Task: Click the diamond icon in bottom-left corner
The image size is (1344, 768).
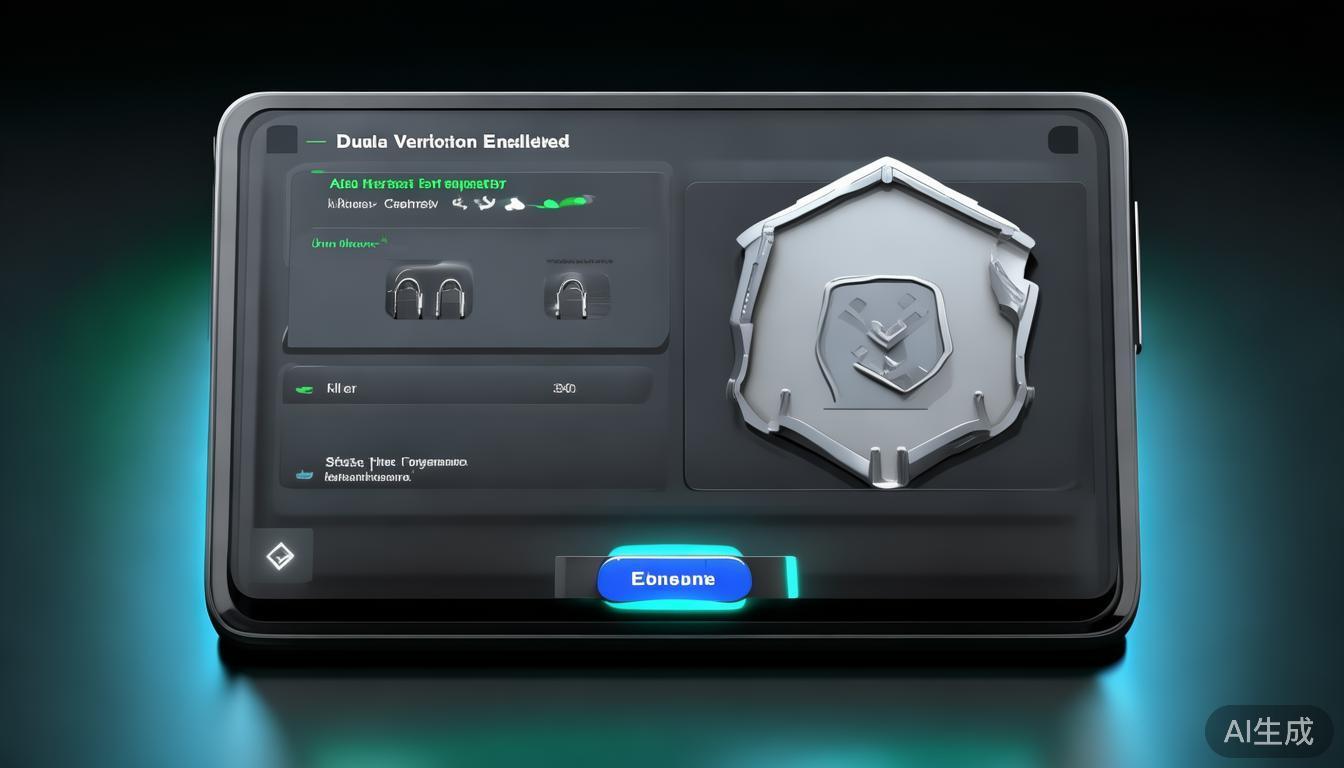Action: [281, 556]
